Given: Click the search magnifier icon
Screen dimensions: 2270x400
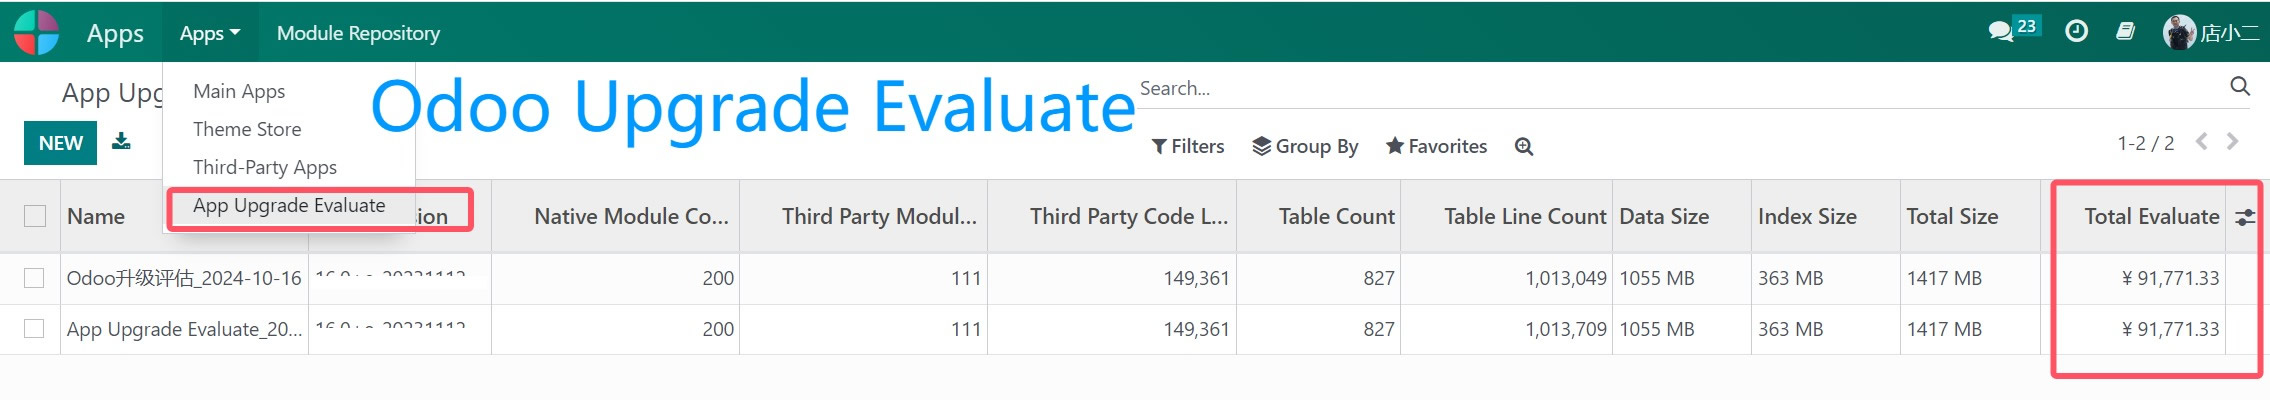Looking at the screenshot, I should [x=2240, y=86].
